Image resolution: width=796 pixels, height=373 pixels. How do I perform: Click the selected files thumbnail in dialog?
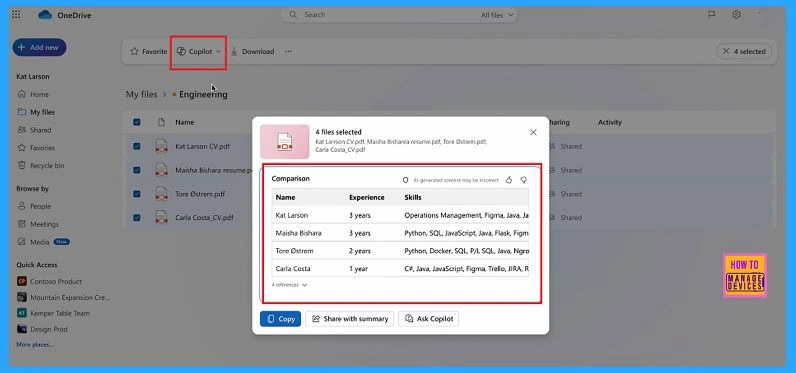[x=284, y=142]
